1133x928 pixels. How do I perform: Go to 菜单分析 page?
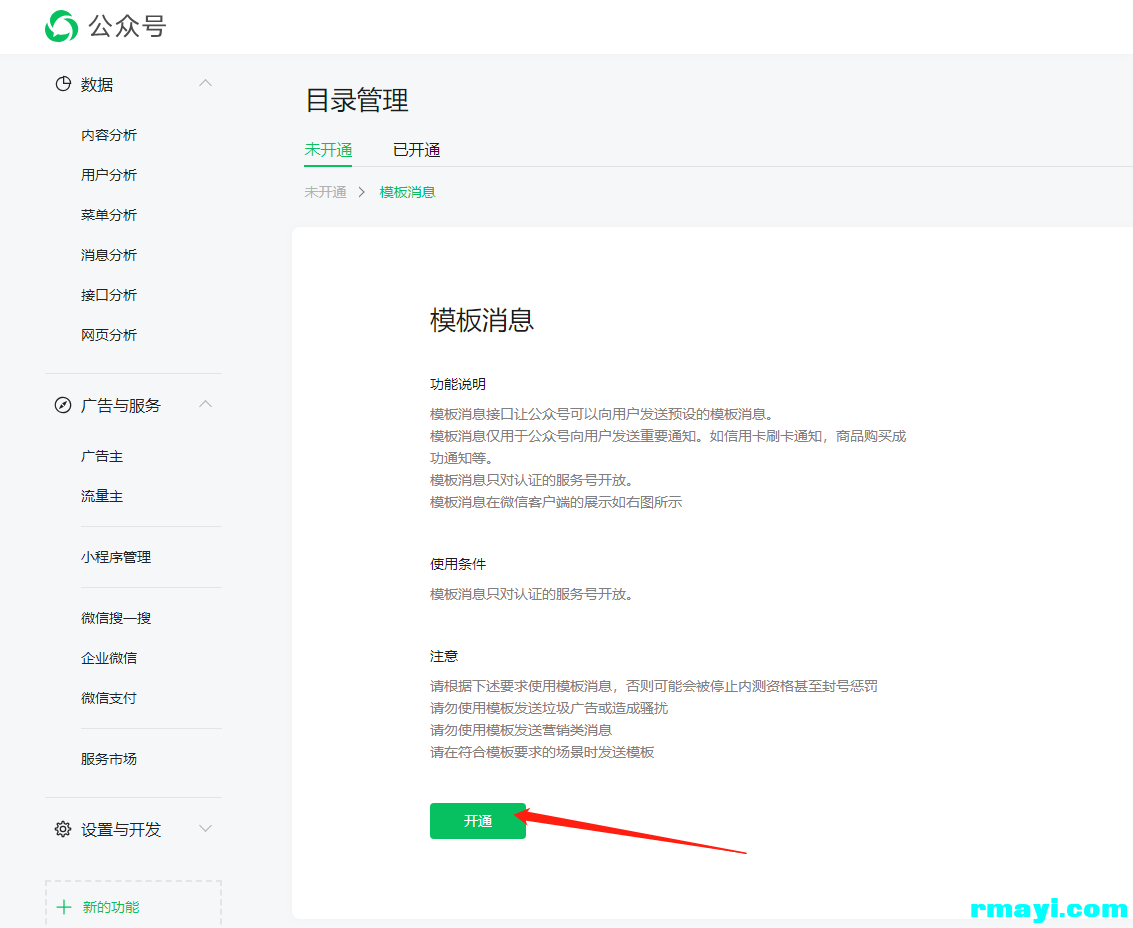(109, 215)
